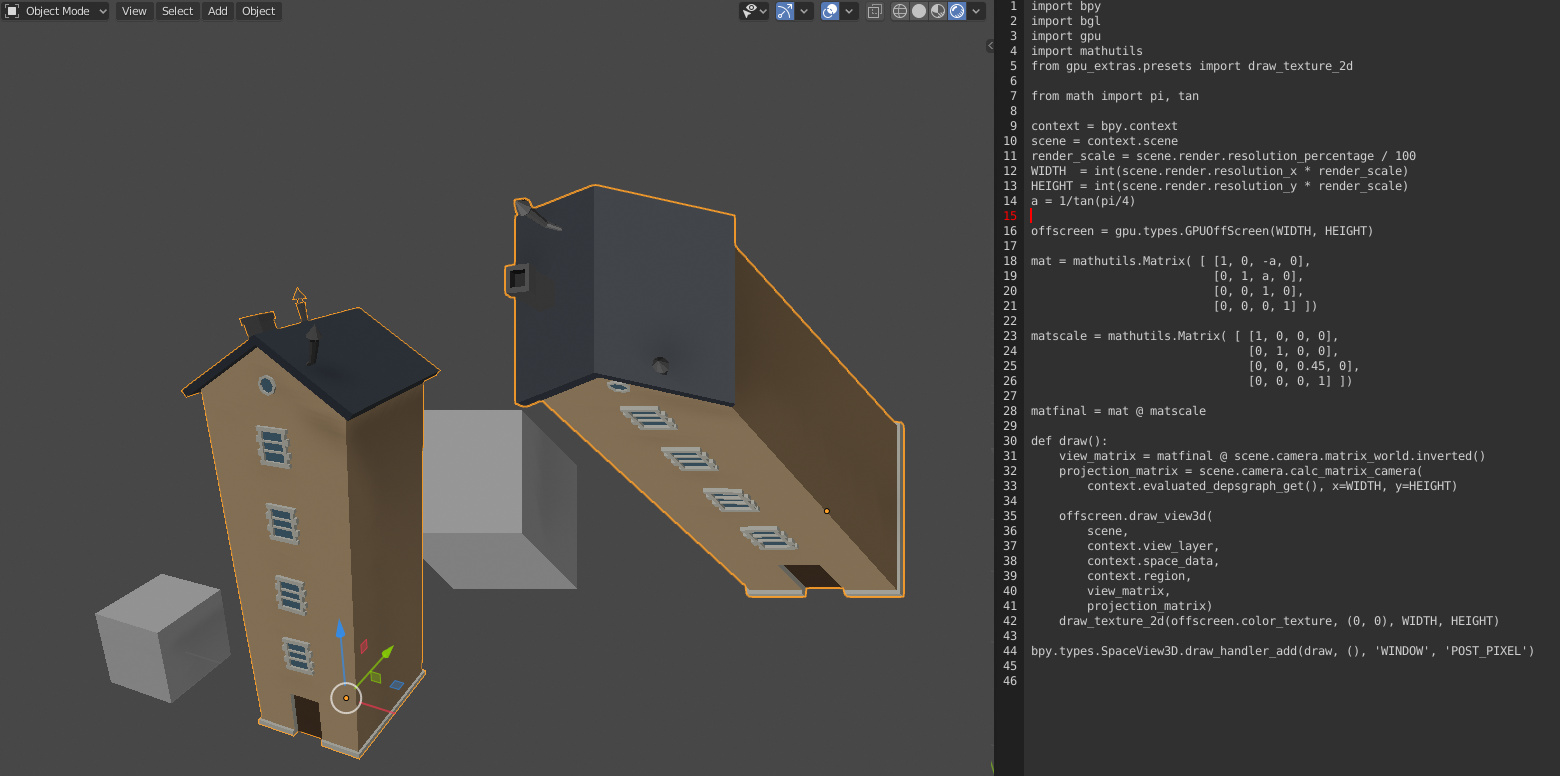Open the Object menu
The image size is (1560, 776).
pos(258,11)
